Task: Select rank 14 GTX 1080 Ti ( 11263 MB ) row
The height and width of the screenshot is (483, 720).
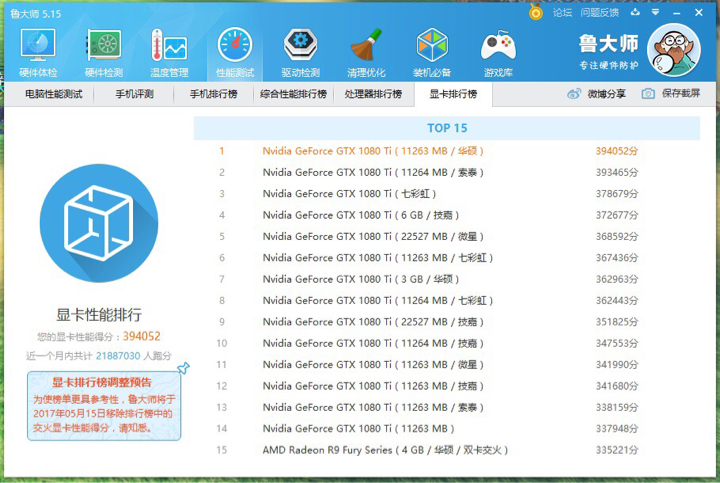Action: click(x=447, y=429)
